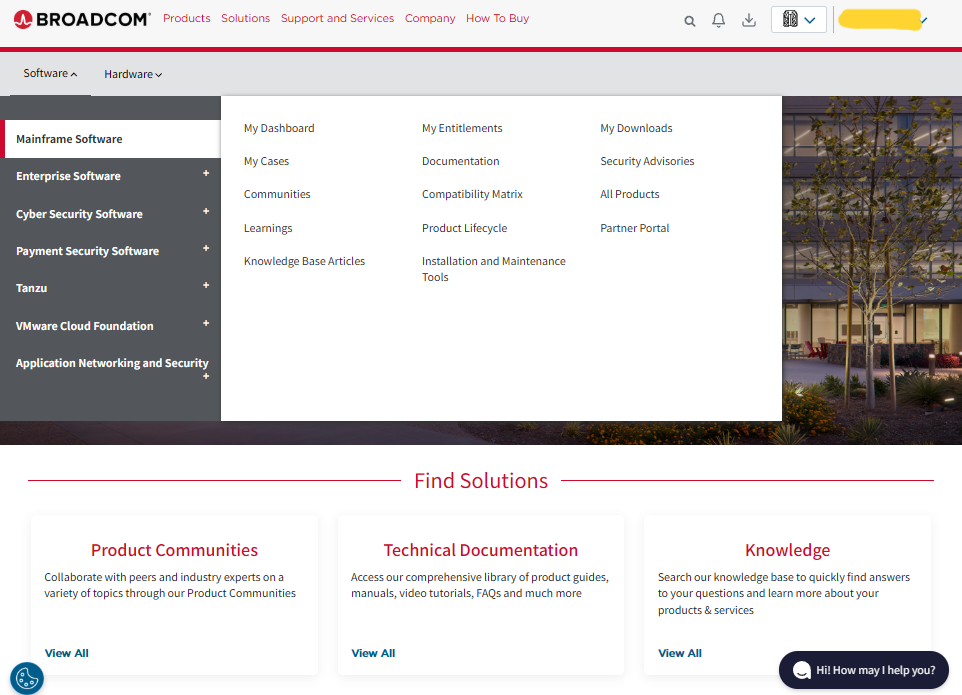Open My Downloads link
This screenshot has height=695, width=962.
pyautogui.click(x=636, y=128)
